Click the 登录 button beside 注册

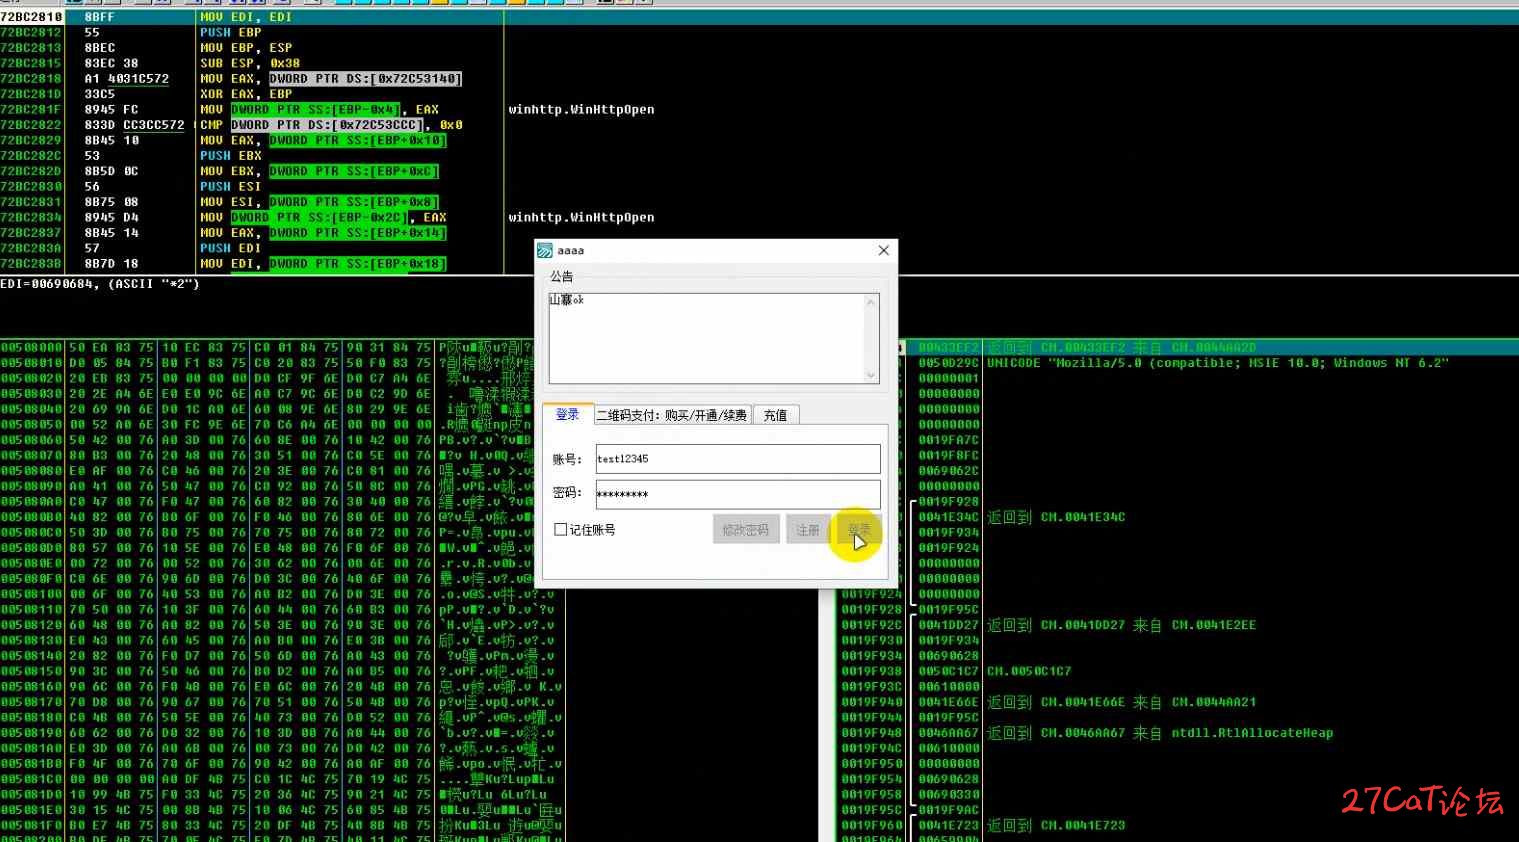pyautogui.click(x=859, y=530)
